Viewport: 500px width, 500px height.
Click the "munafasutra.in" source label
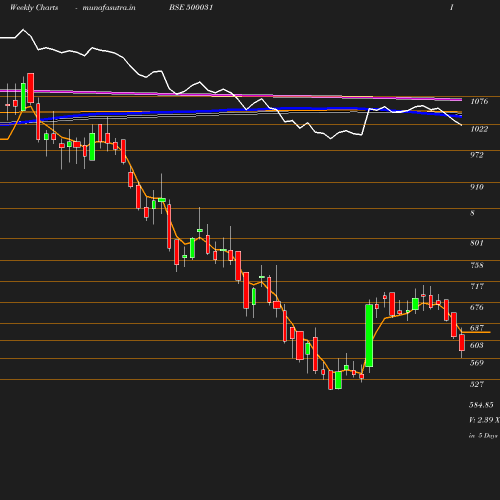(x=109, y=8)
